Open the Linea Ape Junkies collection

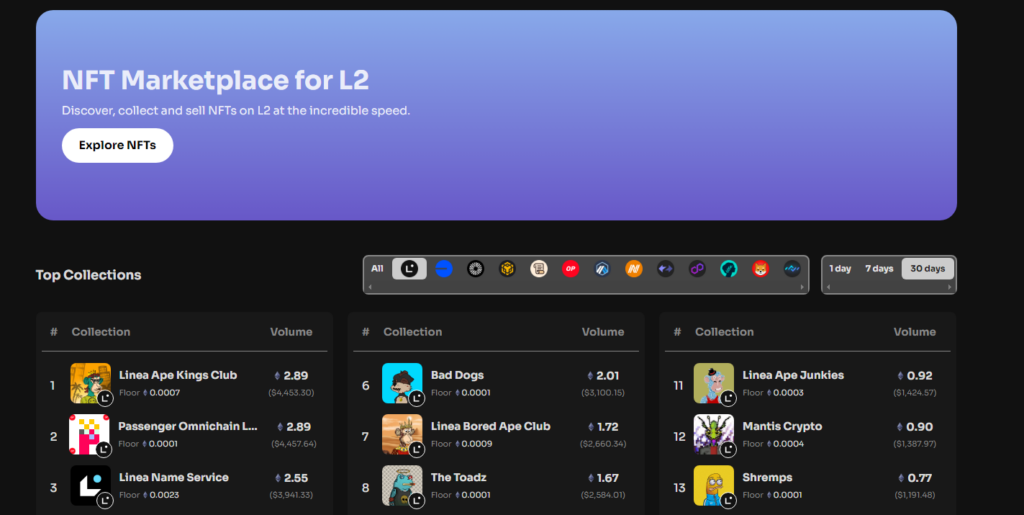793,375
